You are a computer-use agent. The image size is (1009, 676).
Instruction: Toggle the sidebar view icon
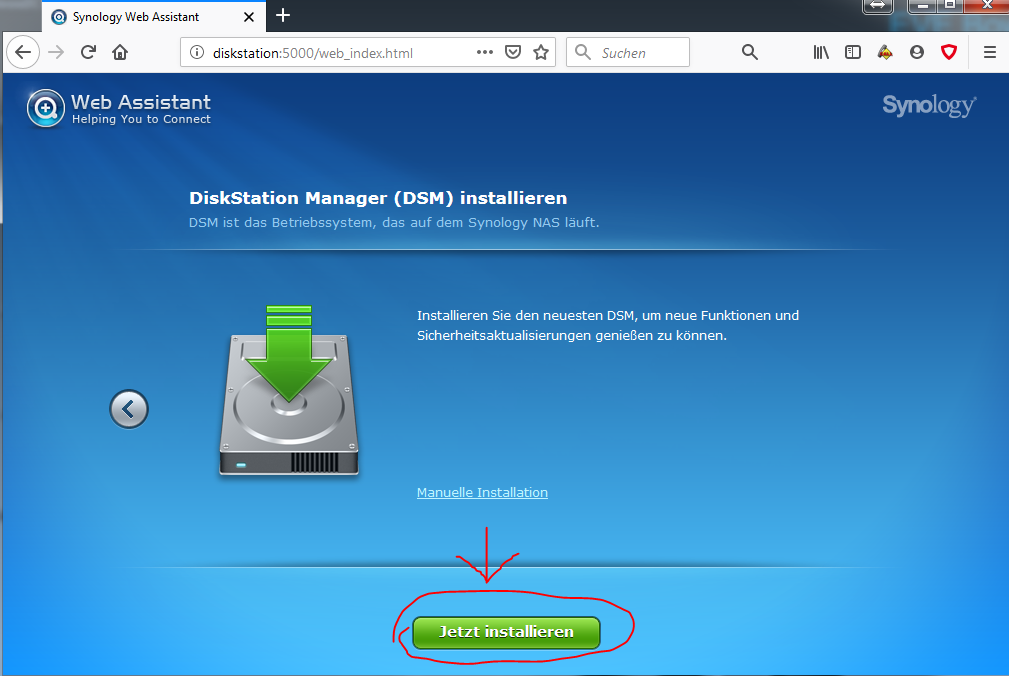(853, 53)
